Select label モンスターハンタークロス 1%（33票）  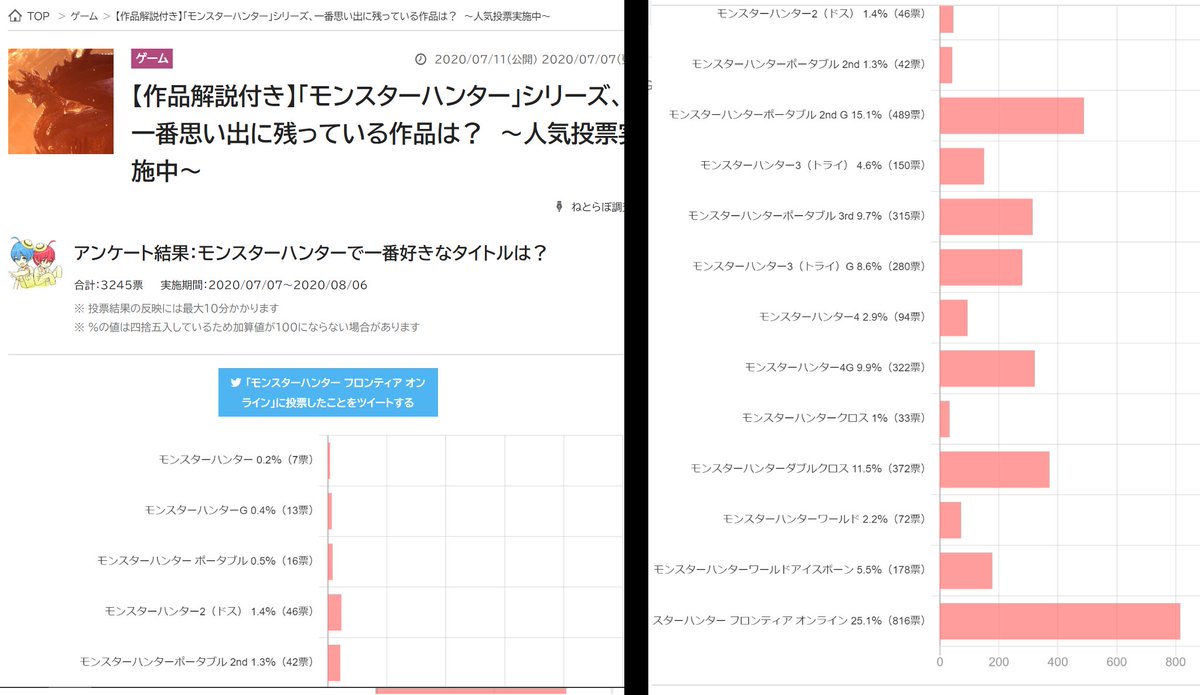click(835, 418)
